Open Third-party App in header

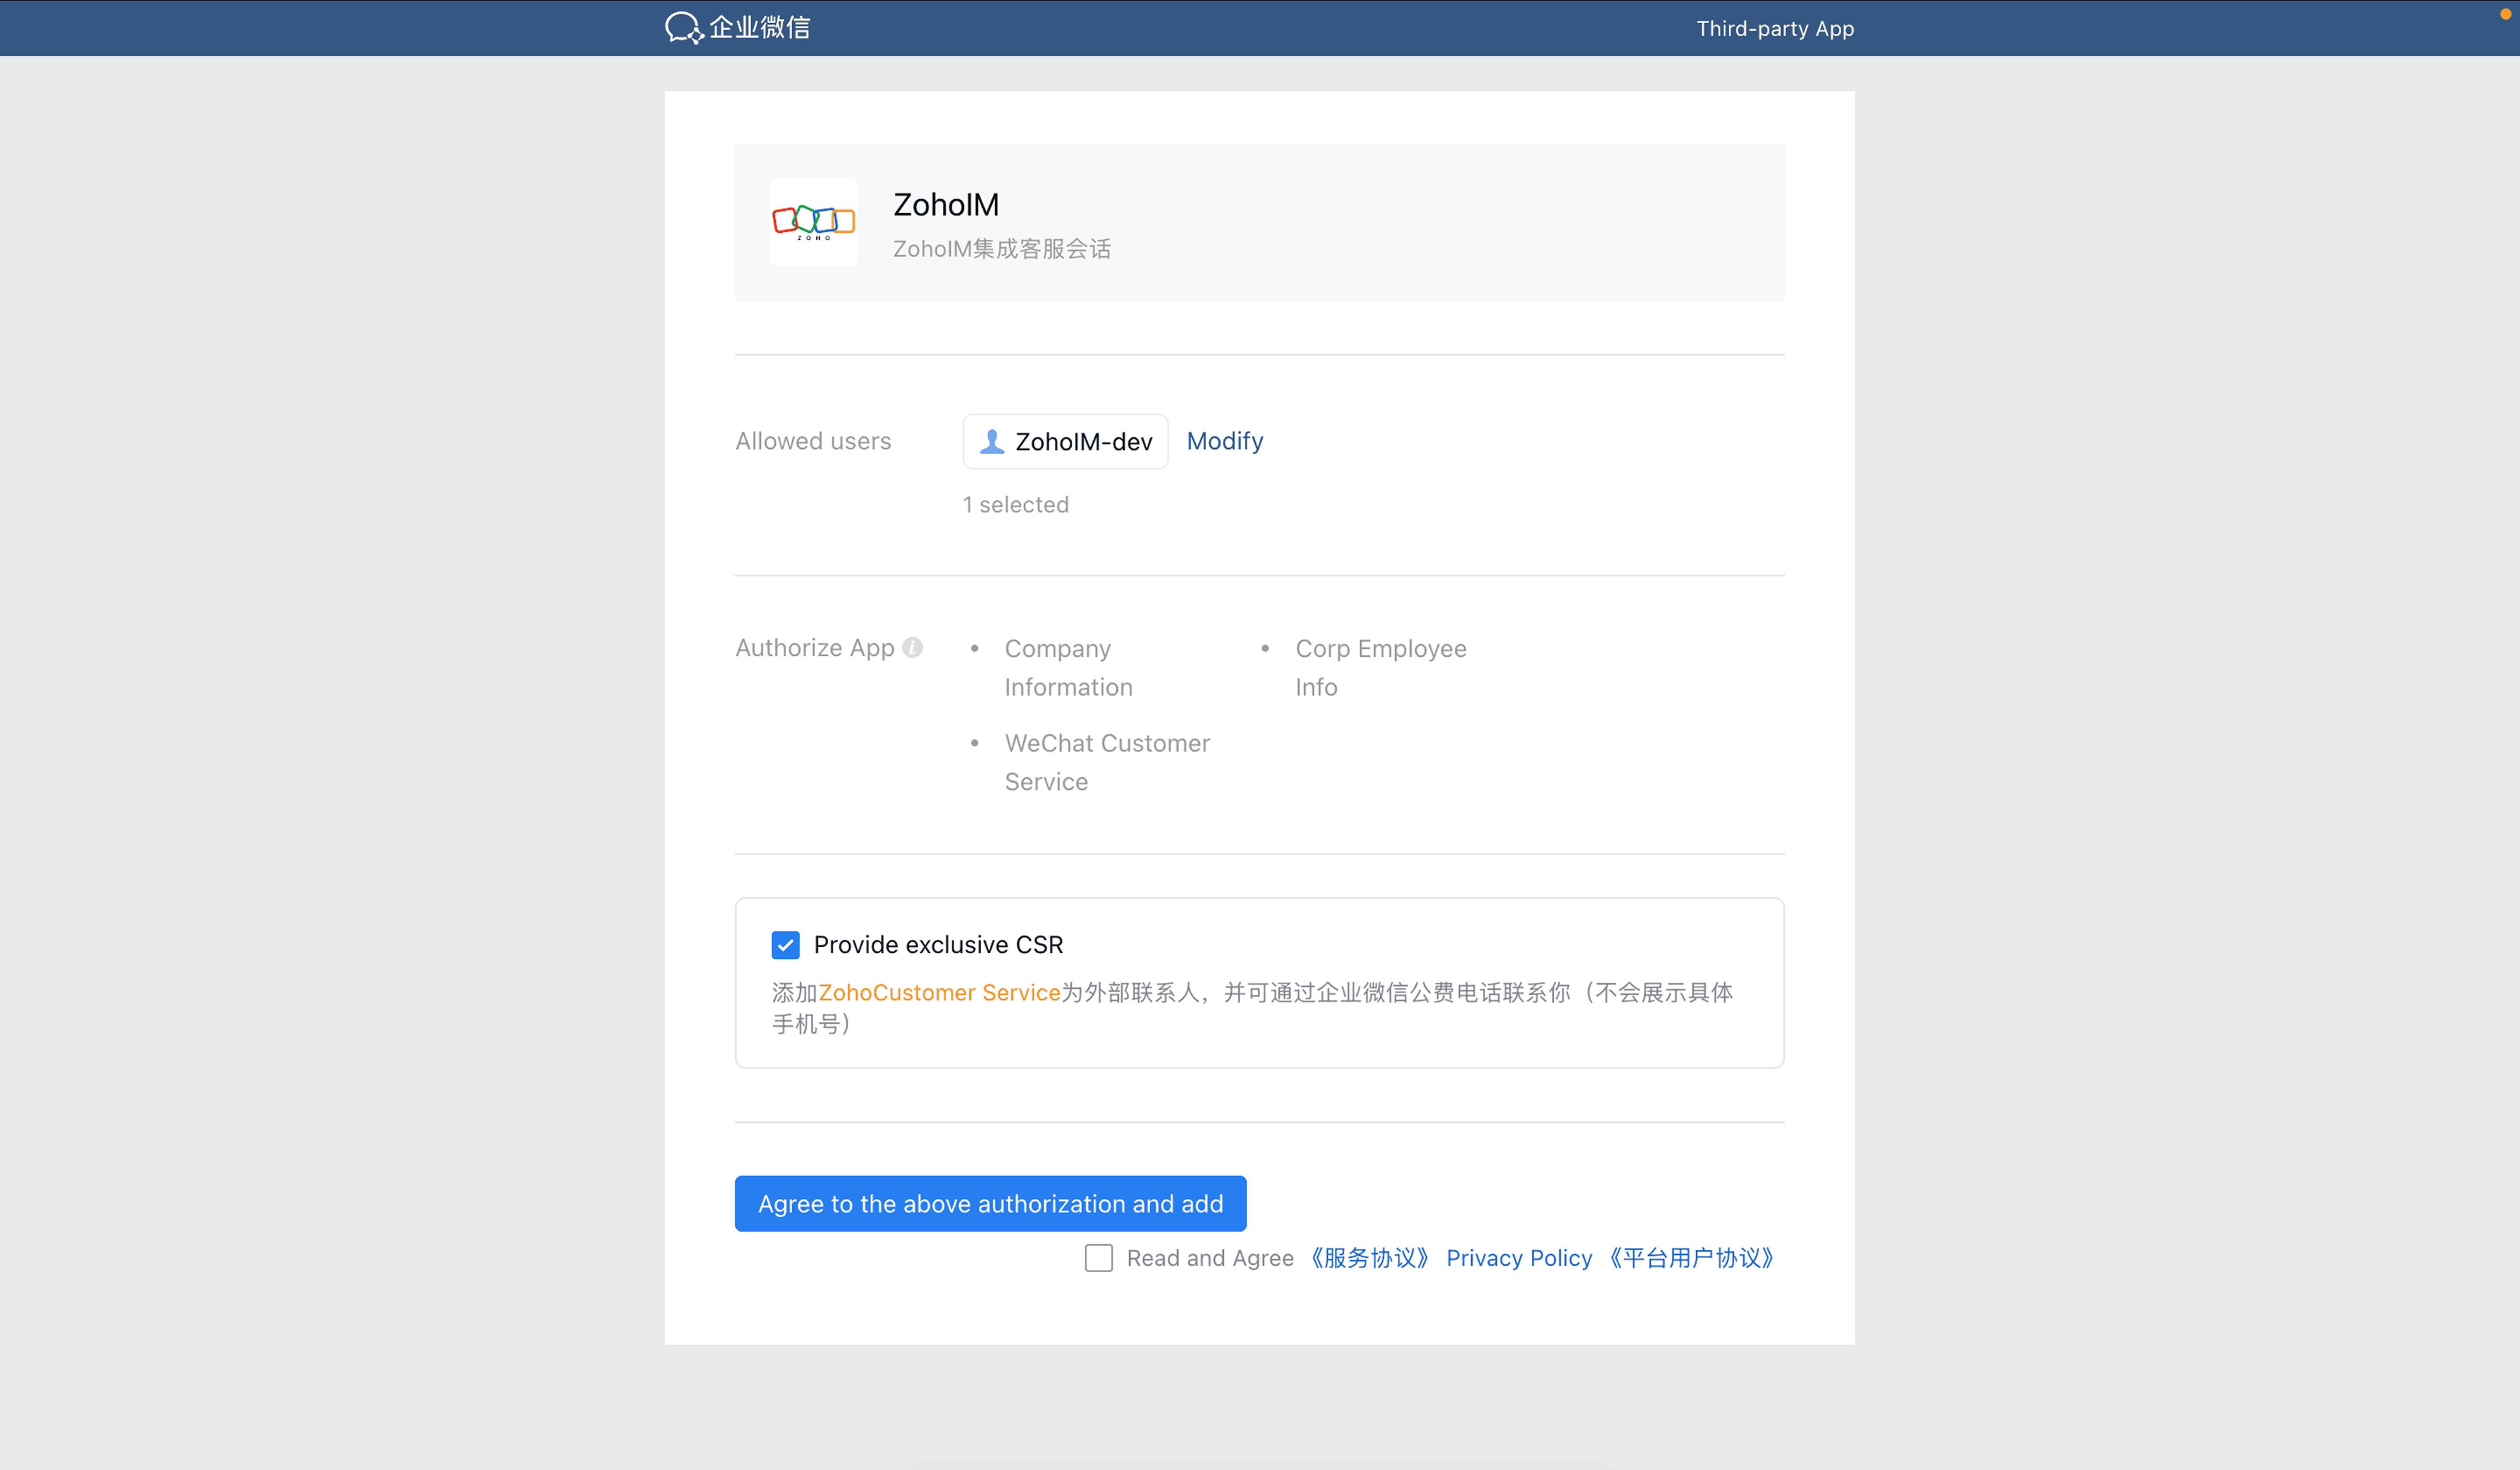1774,28
